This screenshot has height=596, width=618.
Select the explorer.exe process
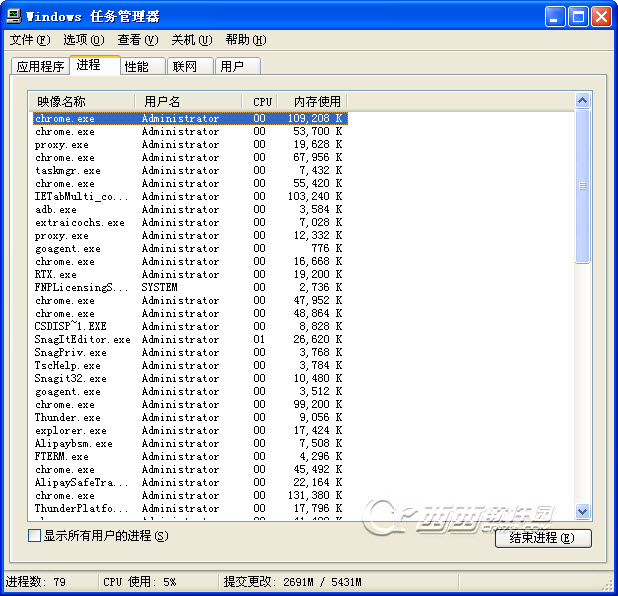click(190, 430)
